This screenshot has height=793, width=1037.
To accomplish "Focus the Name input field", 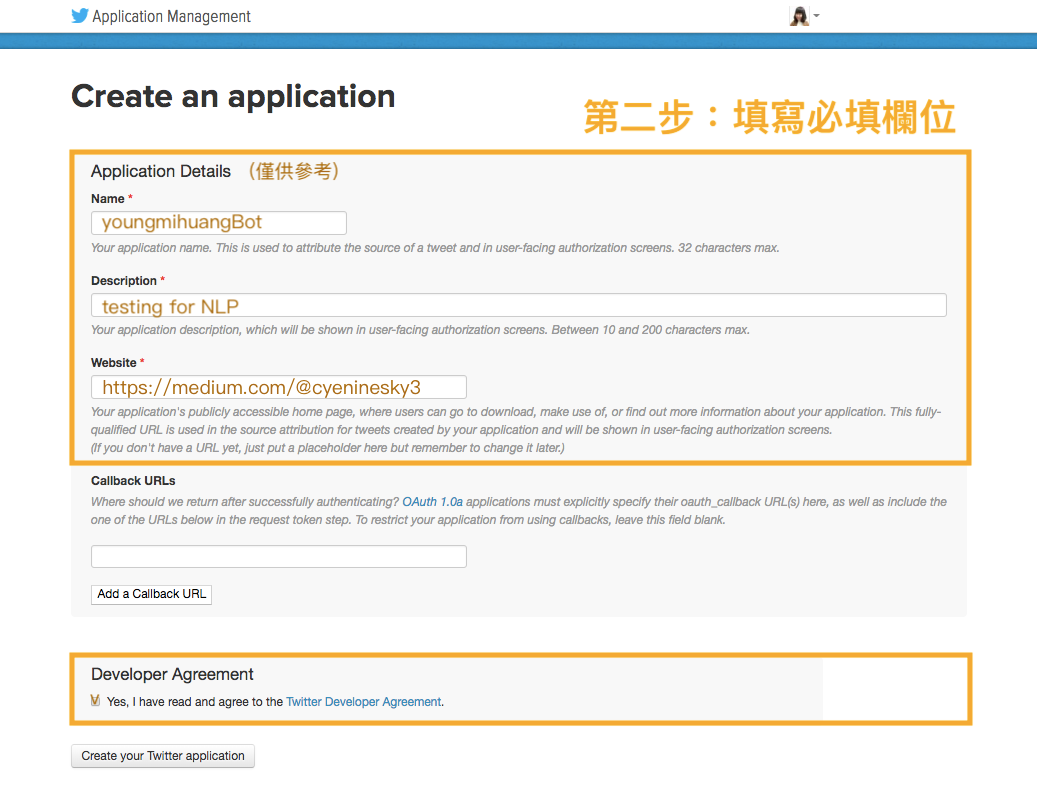I will click(219, 223).
